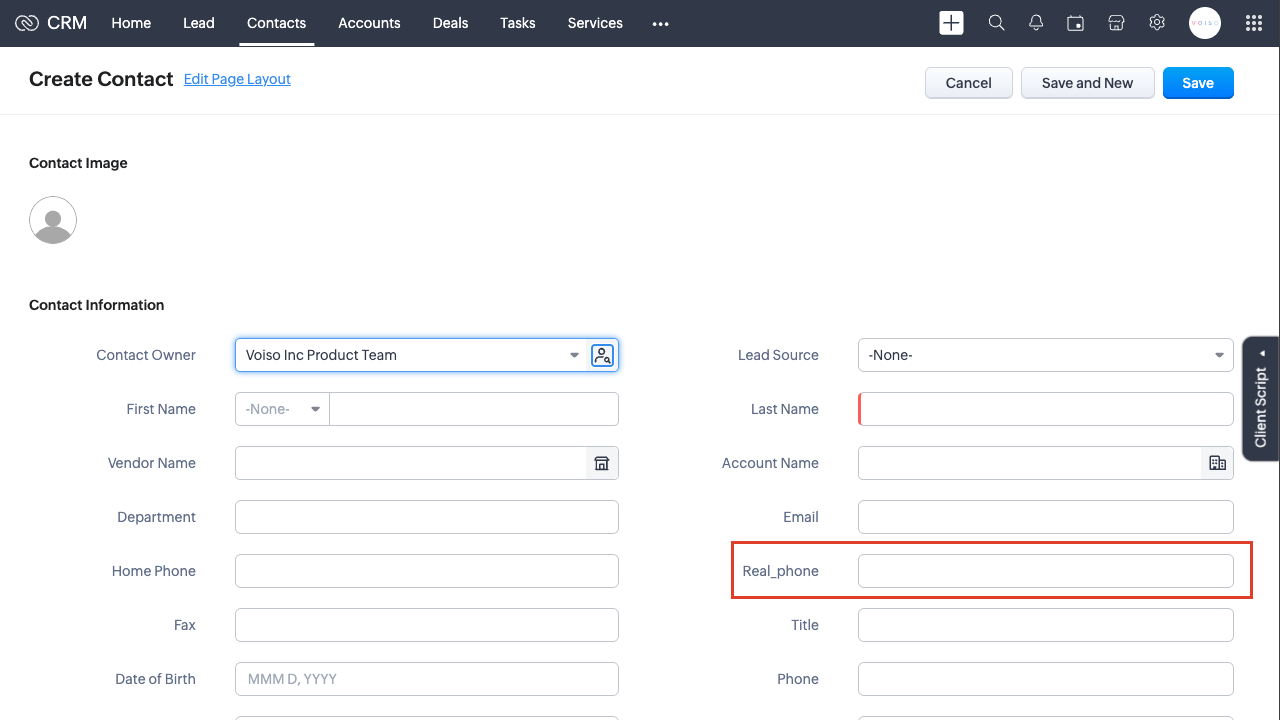Click the Voiso profile avatar

tap(1204, 22)
